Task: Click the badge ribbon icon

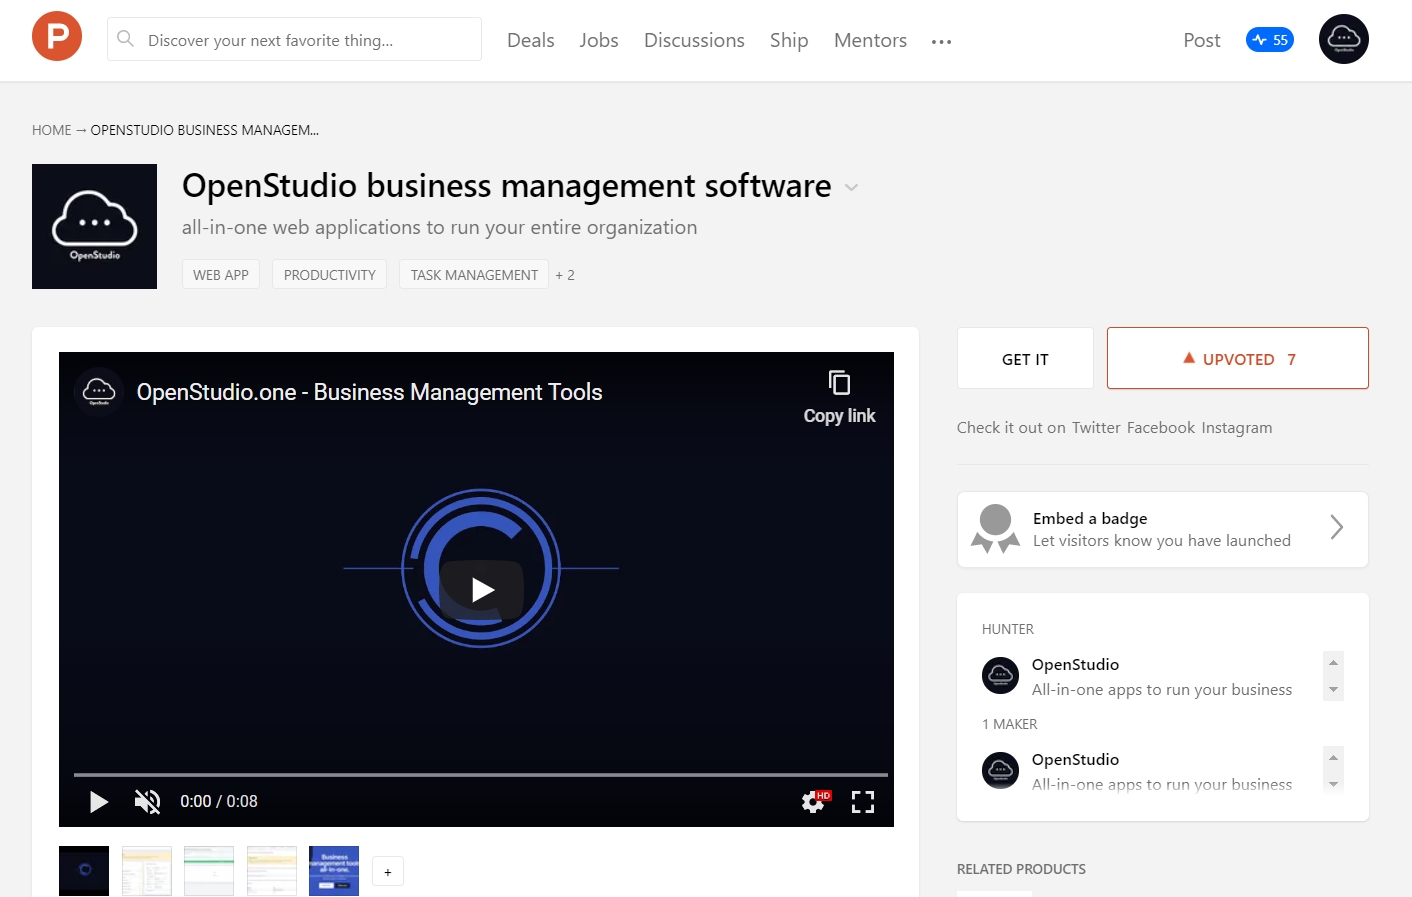Action: tap(995, 529)
